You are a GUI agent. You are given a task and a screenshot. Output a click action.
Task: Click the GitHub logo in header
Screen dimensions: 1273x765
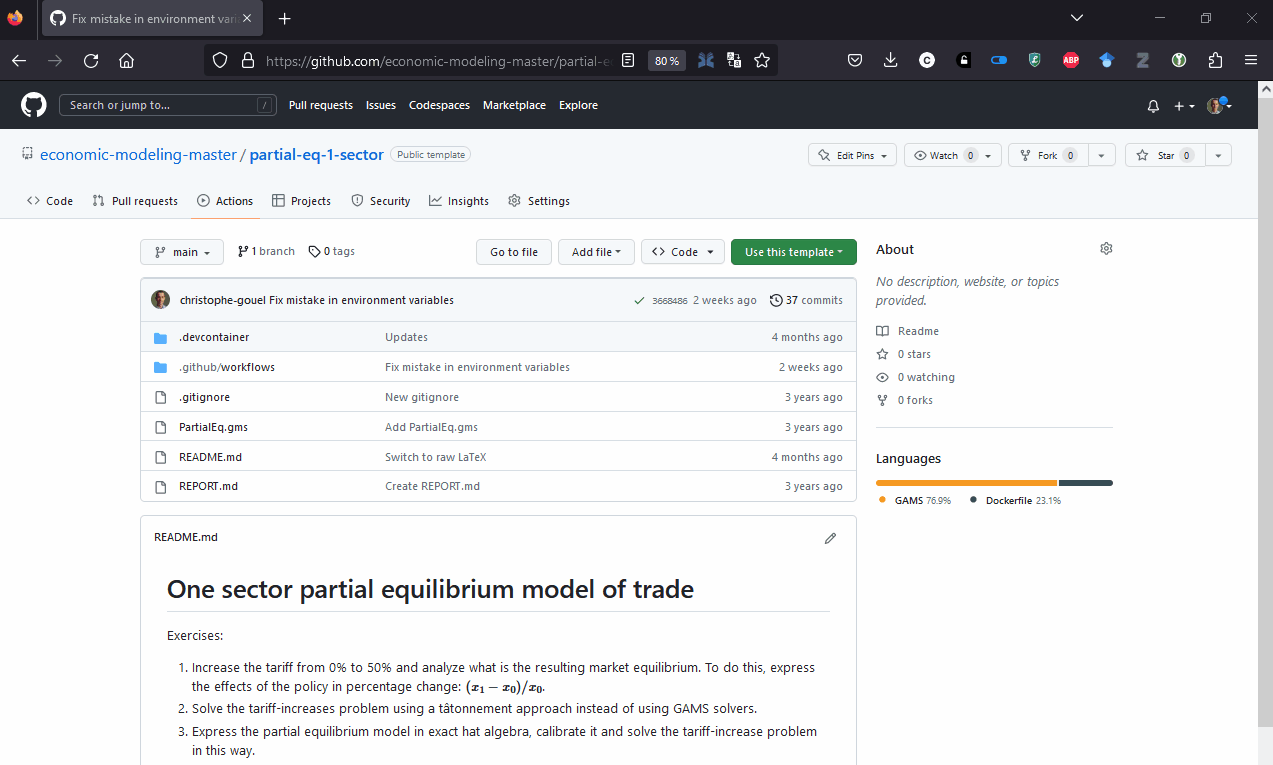34,105
